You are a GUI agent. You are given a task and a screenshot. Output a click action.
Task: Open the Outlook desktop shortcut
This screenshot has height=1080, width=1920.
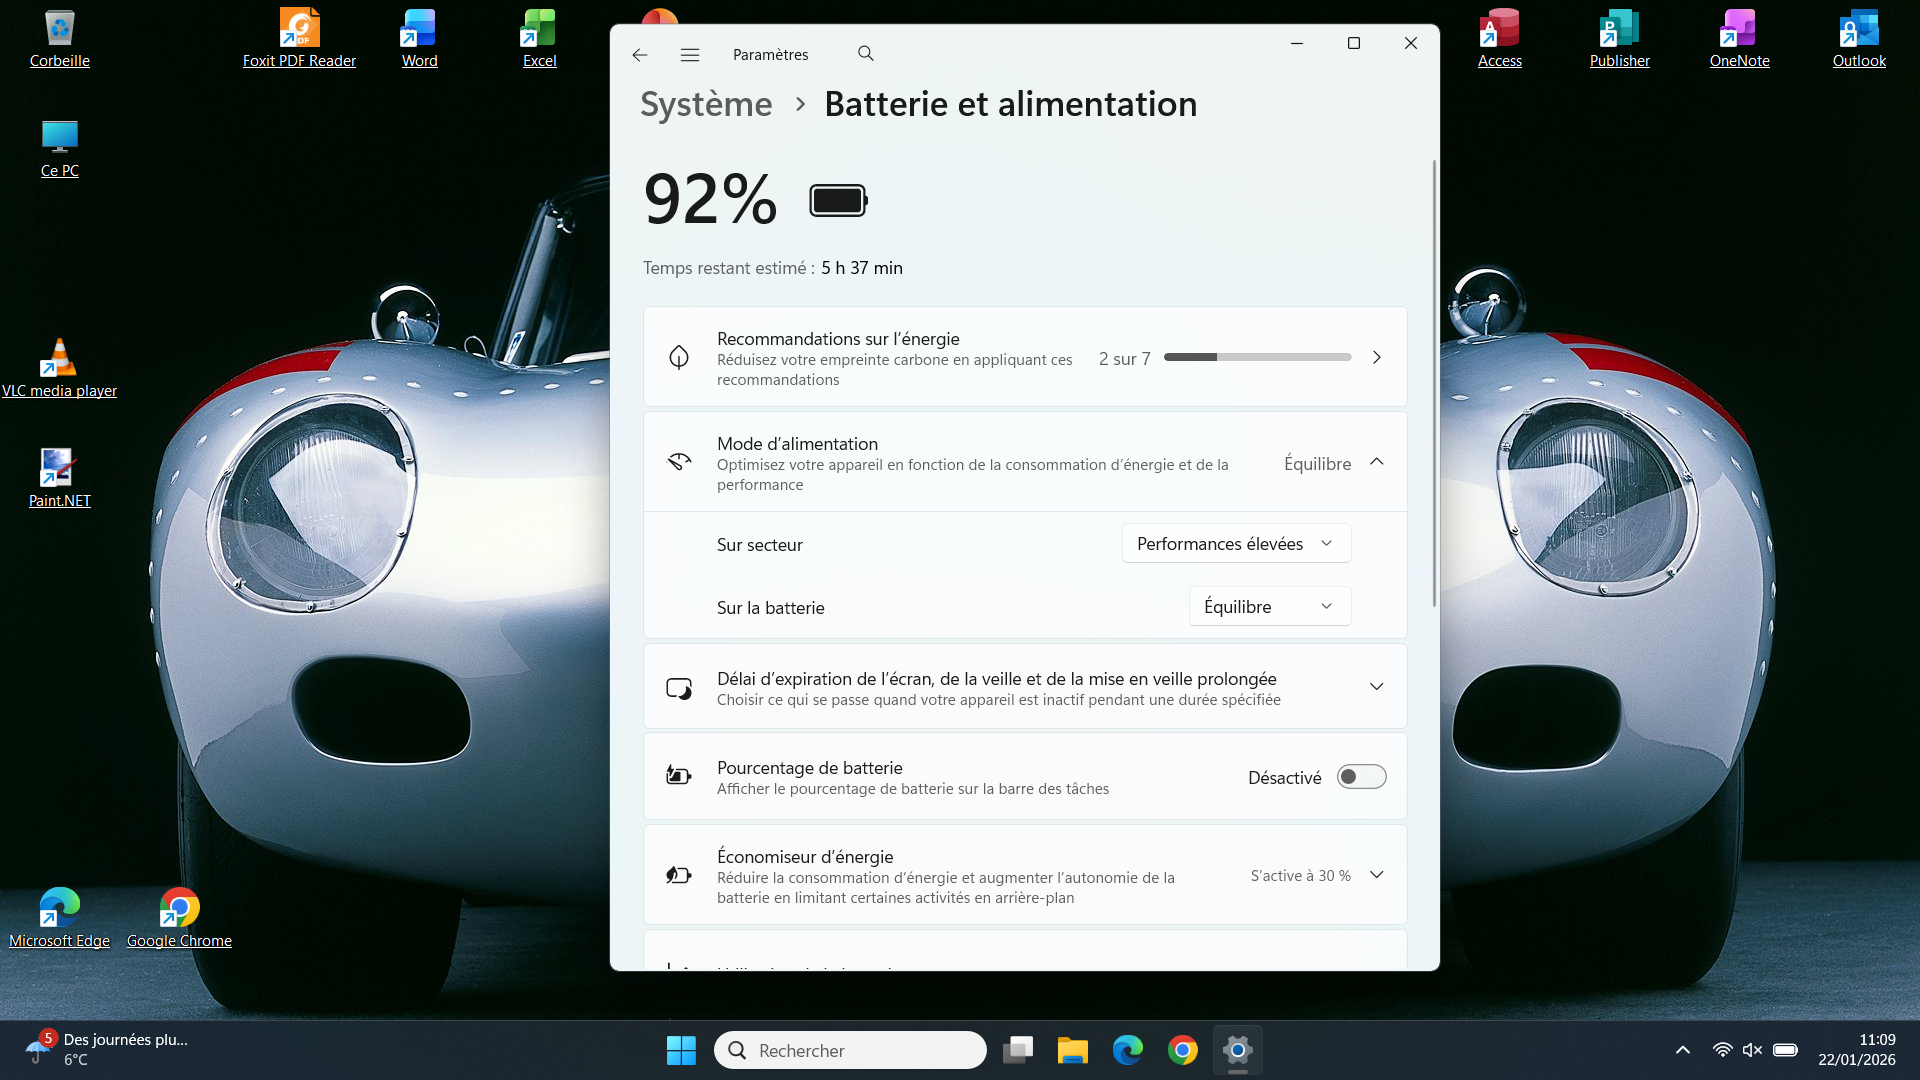pyautogui.click(x=1860, y=39)
